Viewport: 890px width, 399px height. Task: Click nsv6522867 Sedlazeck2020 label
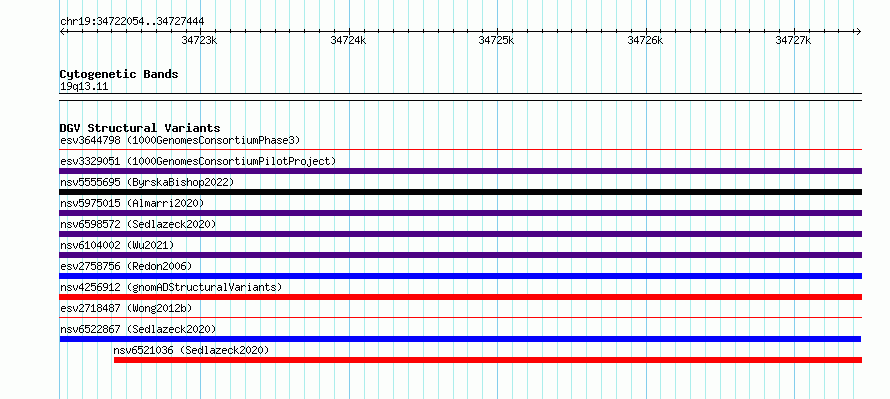pos(138,329)
